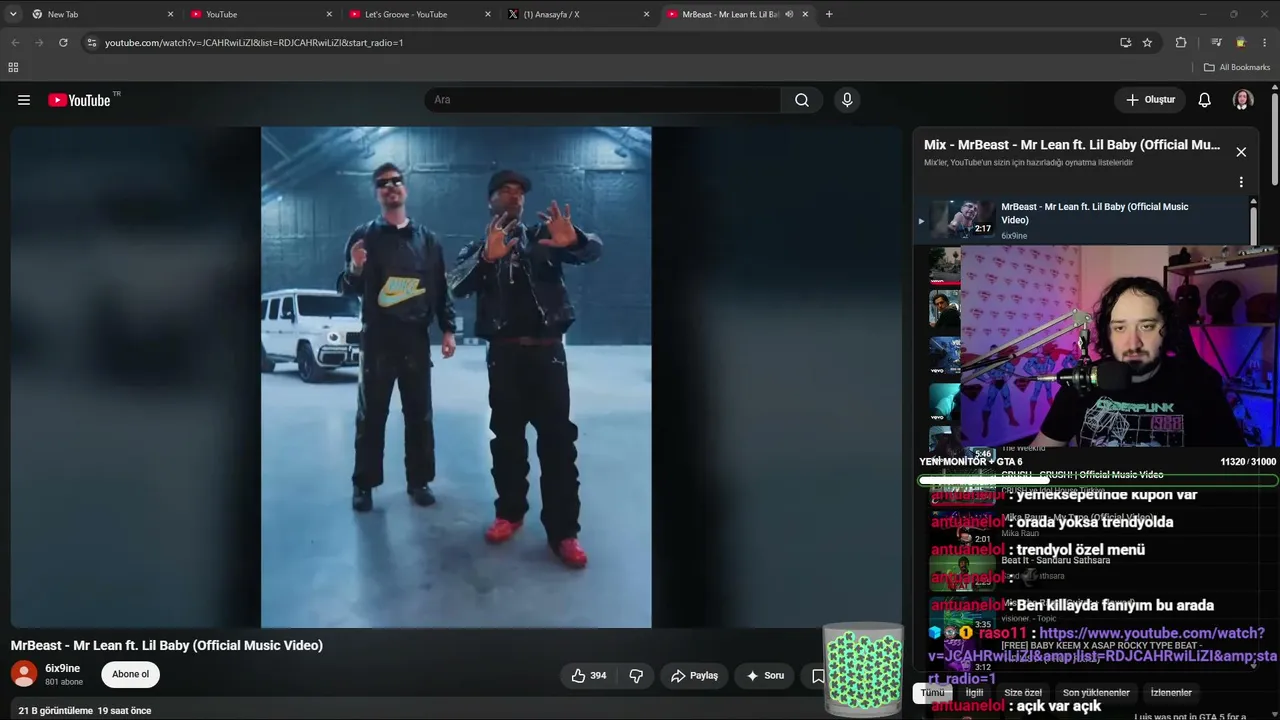This screenshot has height=720, width=1280.
Task: Mute the MrBeast tab audio icon
Action: 789,14
